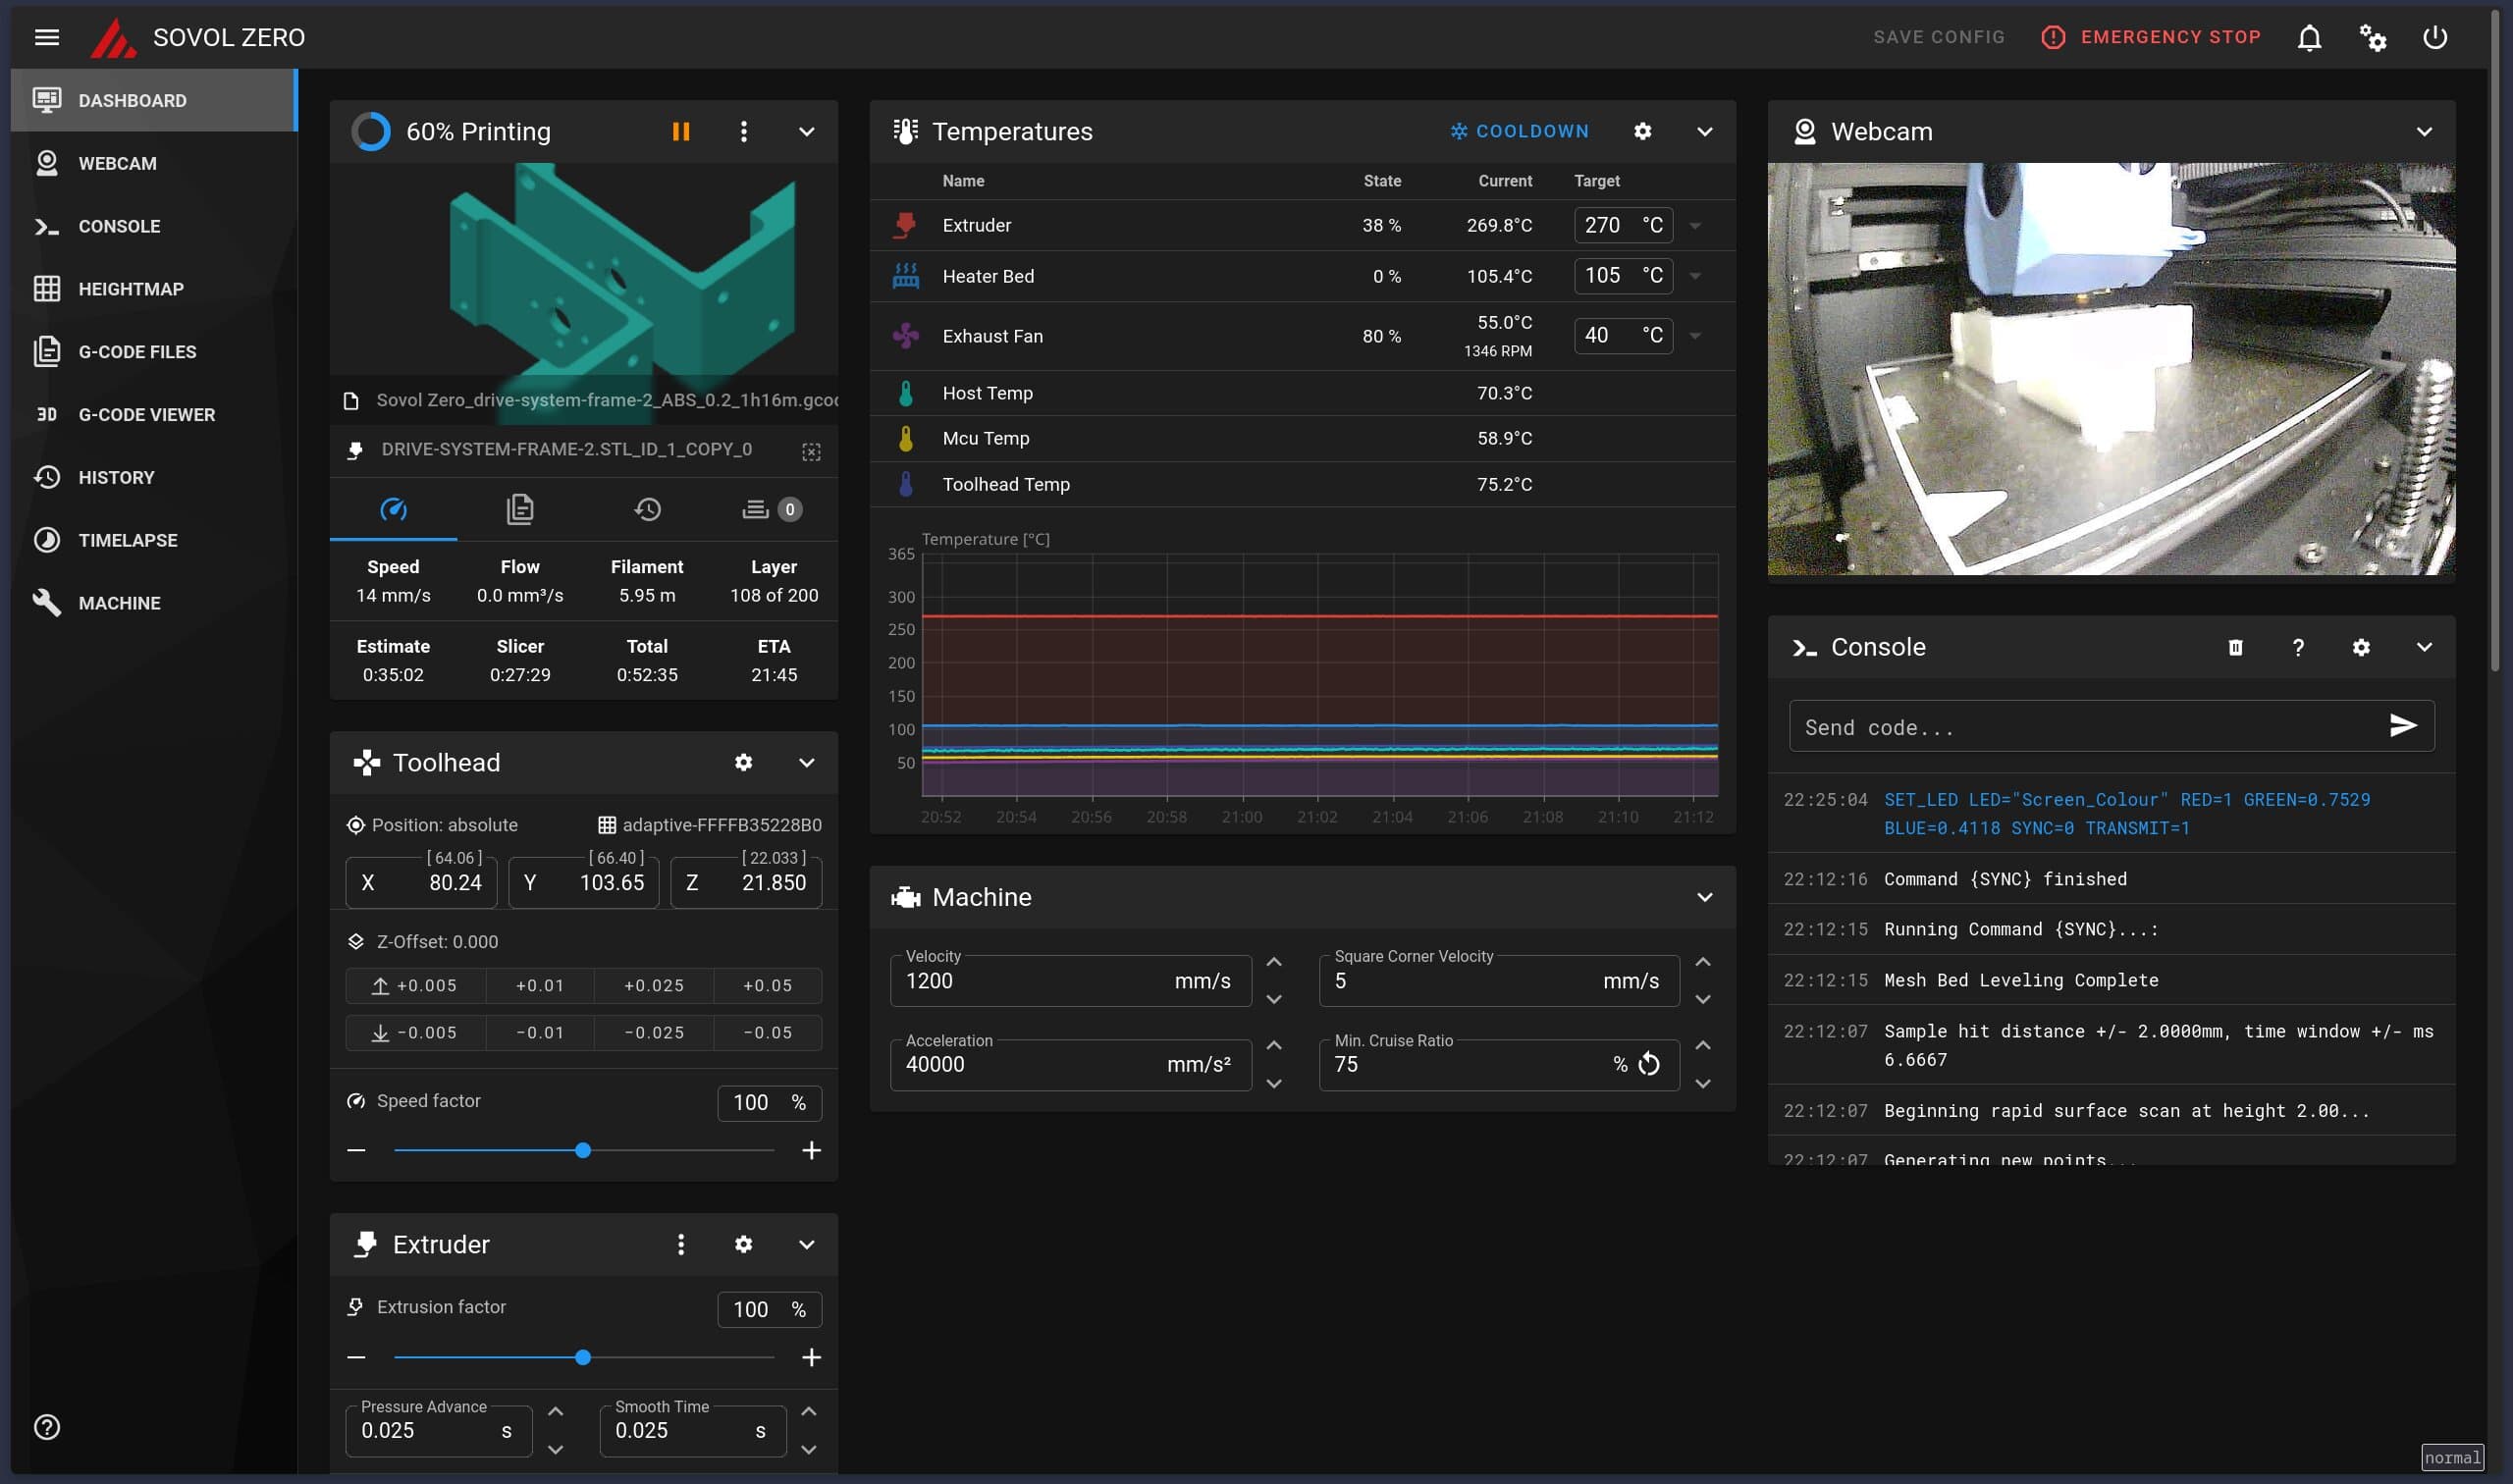Click the Cooldown button

pyautogui.click(x=1519, y=131)
